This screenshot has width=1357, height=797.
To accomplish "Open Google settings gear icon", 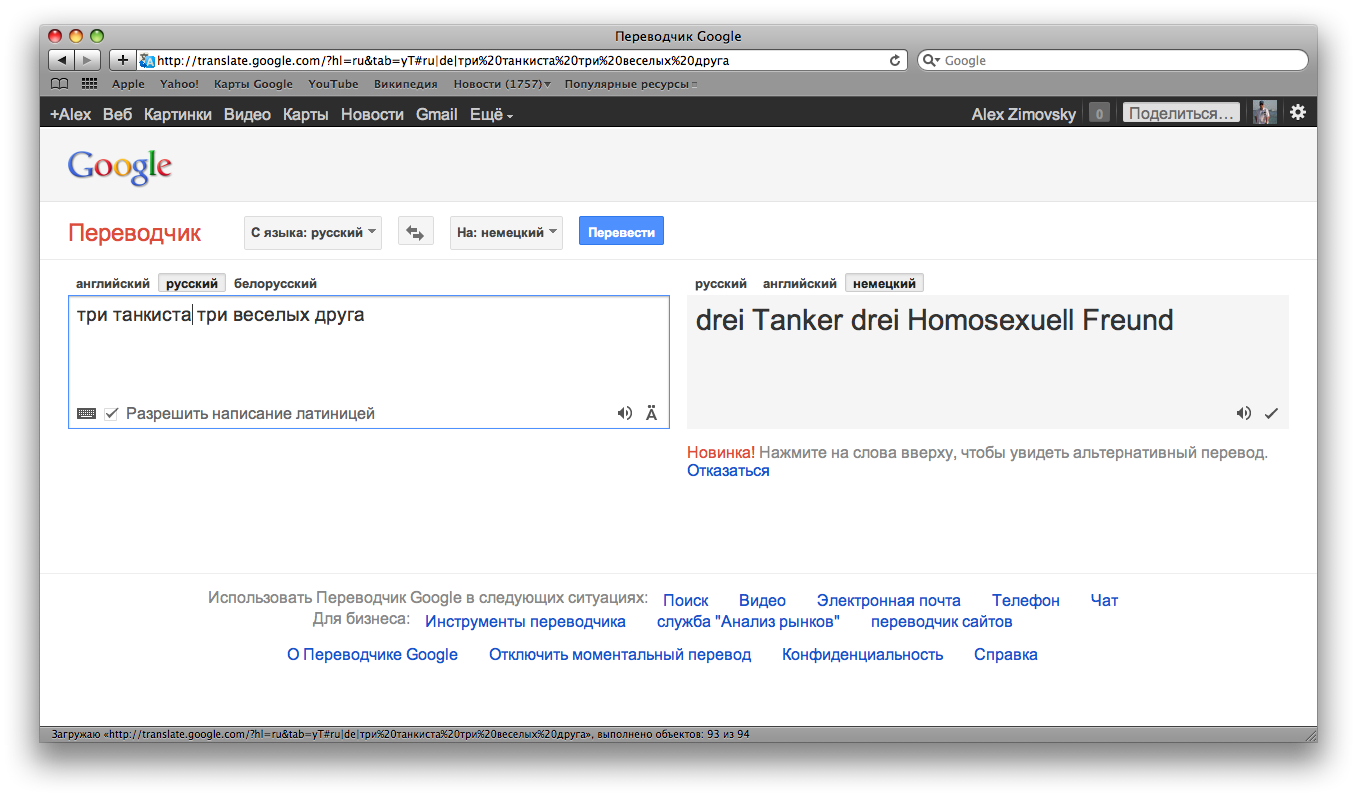I will [1298, 112].
